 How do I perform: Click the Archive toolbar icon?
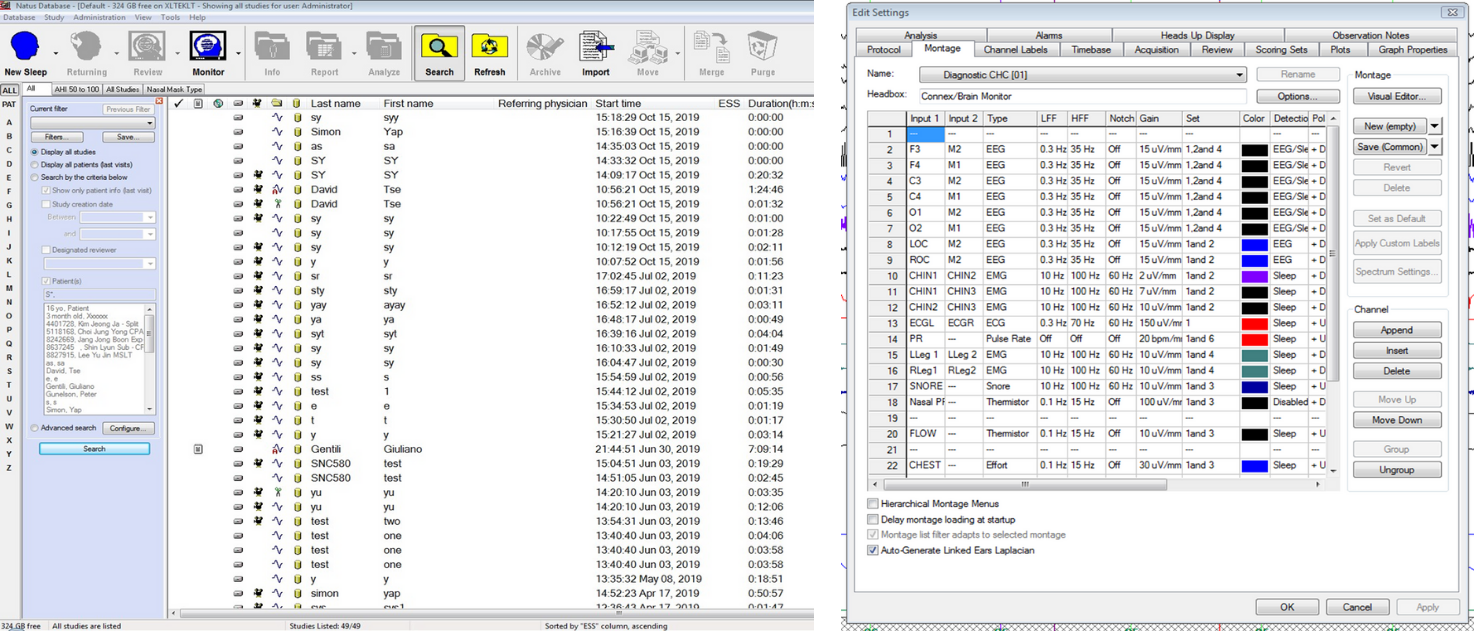coord(545,48)
